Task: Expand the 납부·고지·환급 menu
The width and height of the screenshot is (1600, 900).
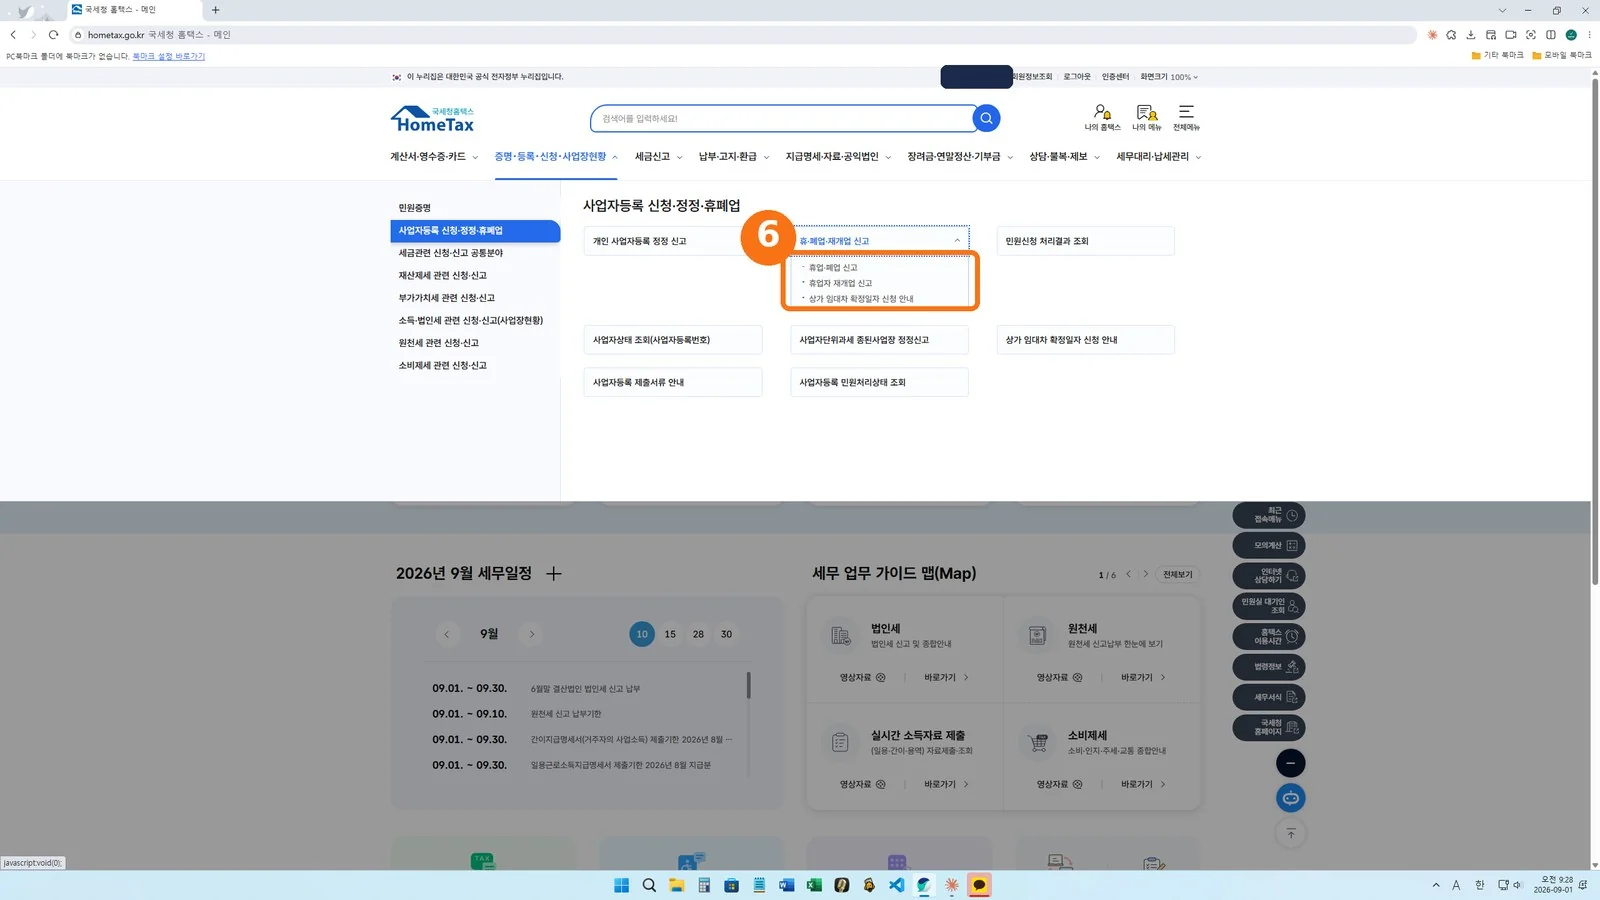Action: click(x=734, y=157)
